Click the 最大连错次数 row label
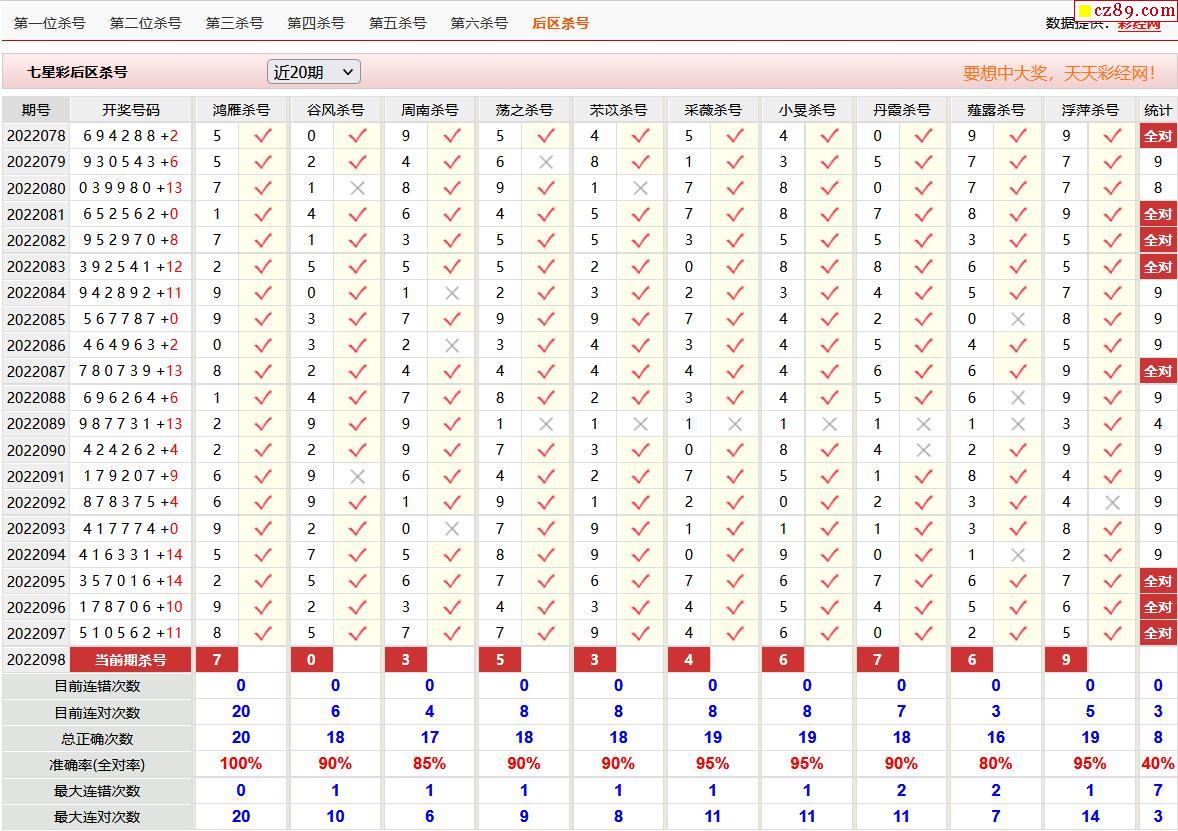The width and height of the screenshot is (1178, 831). coord(97,790)
